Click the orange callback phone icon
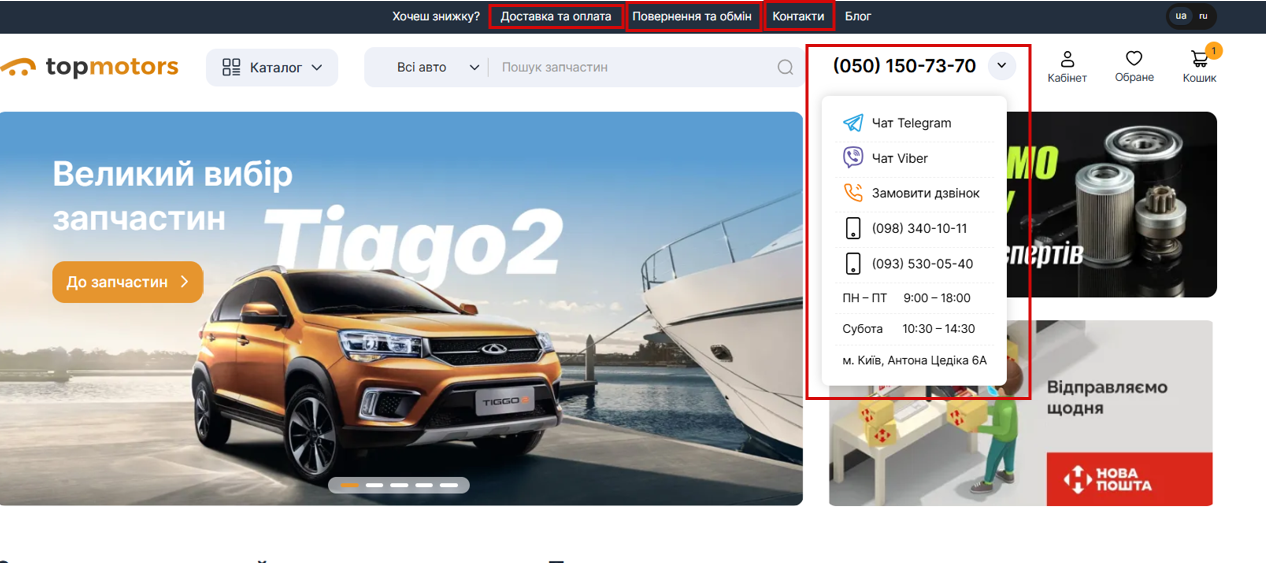This screenshot has height=563, width=1266. click(x=853, y=193)
